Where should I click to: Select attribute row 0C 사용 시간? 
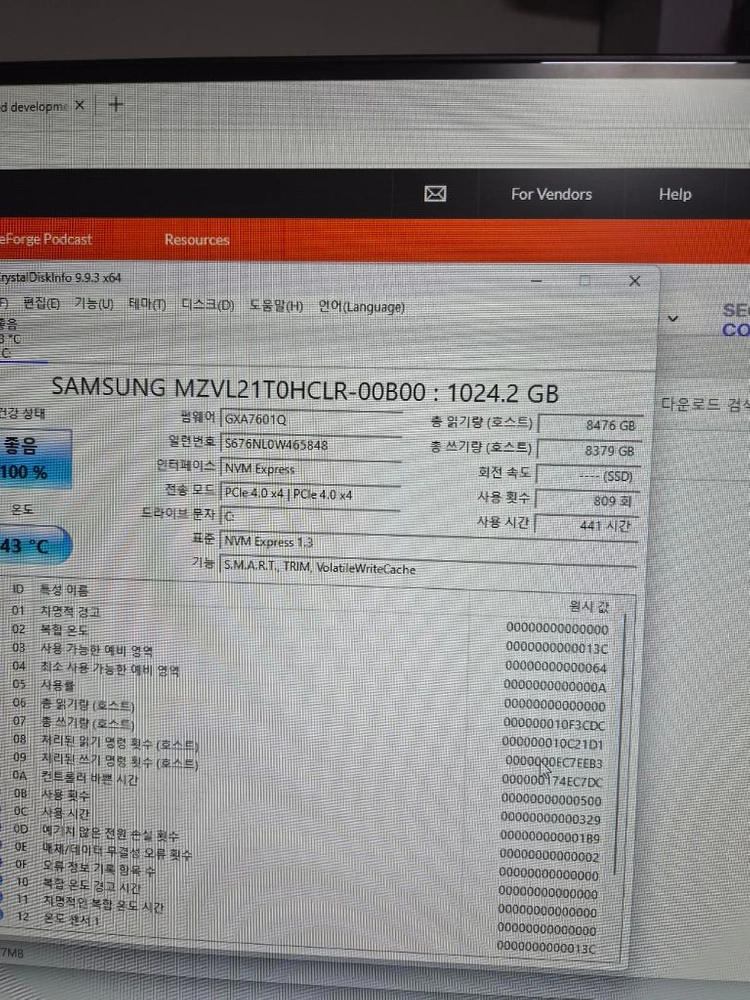pyautogui.click(x=307, y=823)
